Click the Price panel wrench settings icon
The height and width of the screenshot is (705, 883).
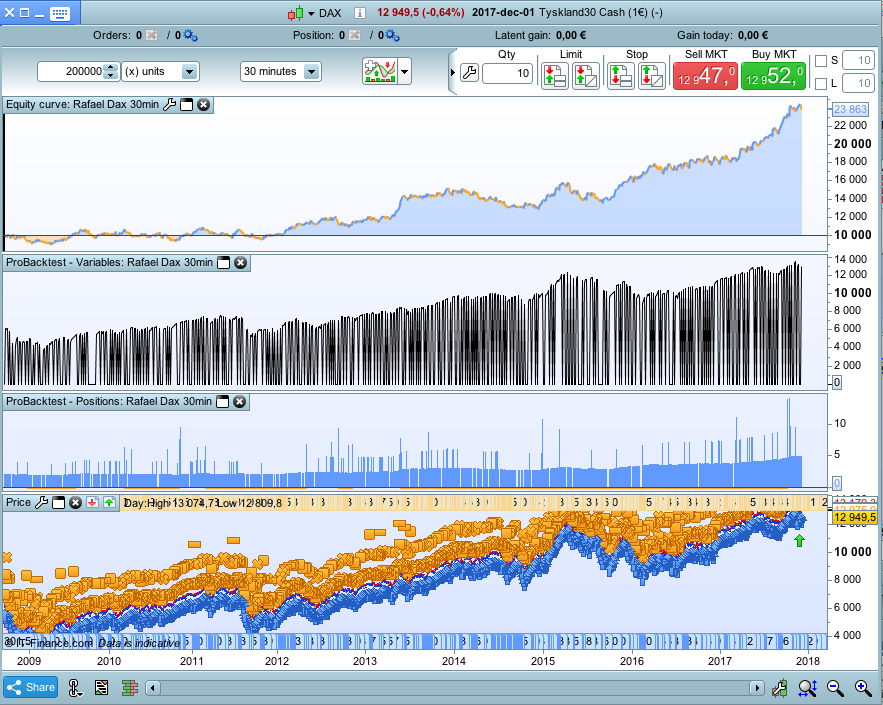pyautogui.click(x=42, y=503)
